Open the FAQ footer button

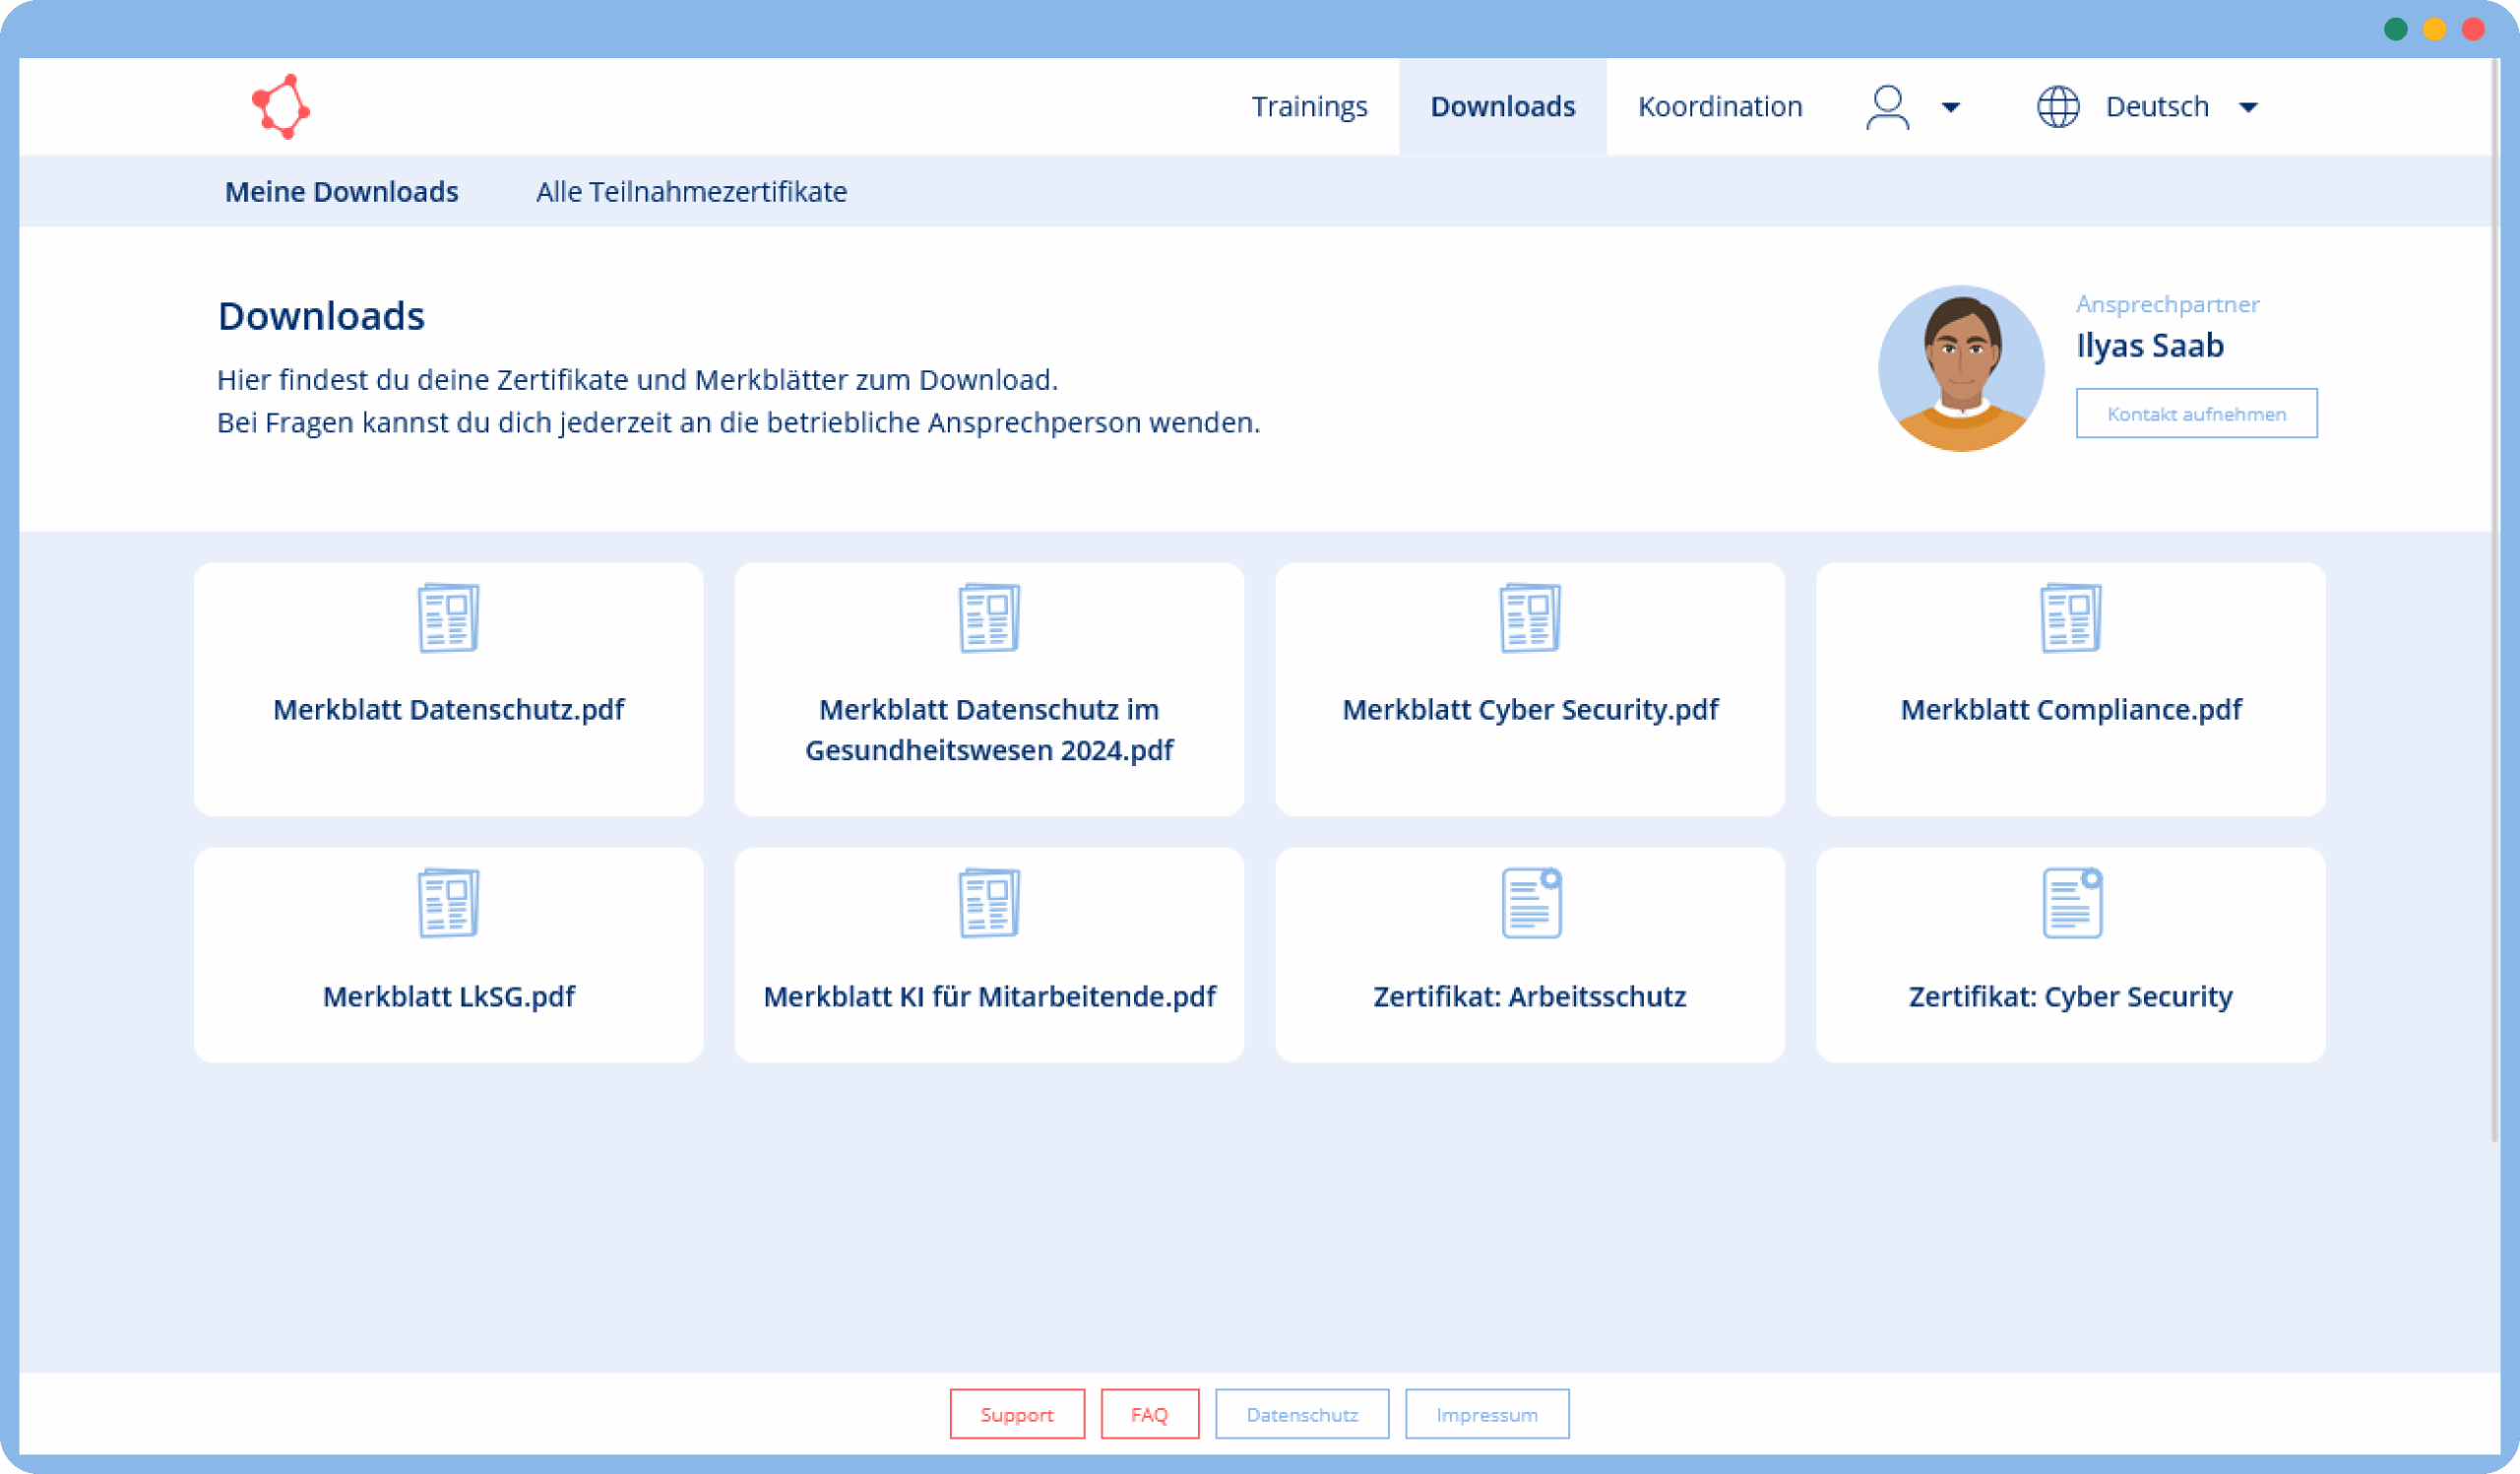click(x=1149, y=1414)
